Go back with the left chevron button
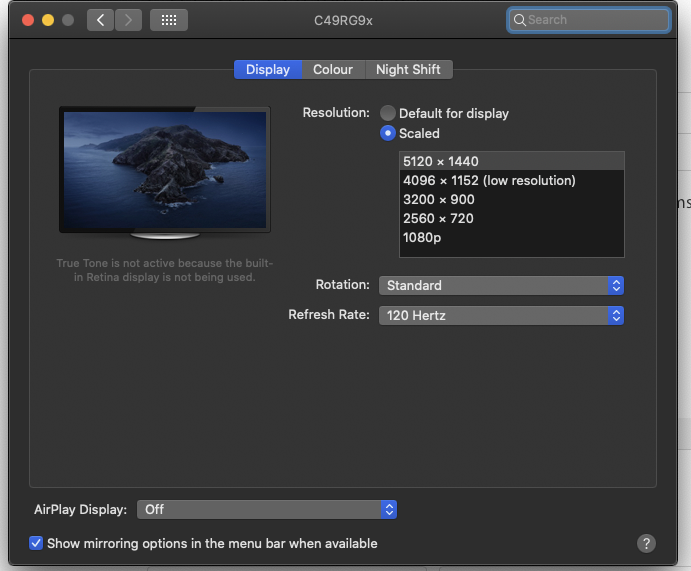 click(x=100, y=20)
